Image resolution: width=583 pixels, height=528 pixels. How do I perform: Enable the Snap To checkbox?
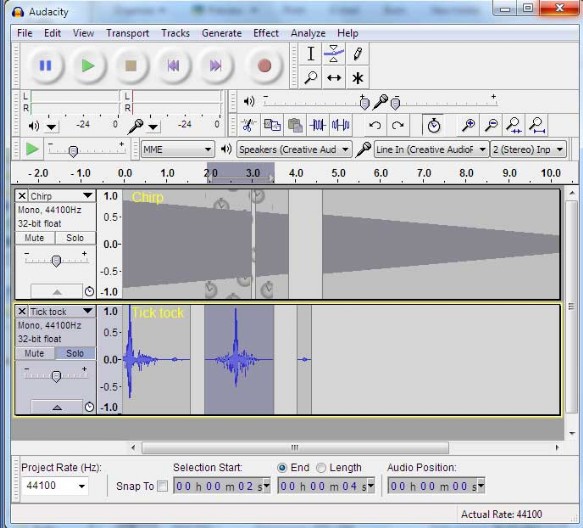[x=162, y=486]
